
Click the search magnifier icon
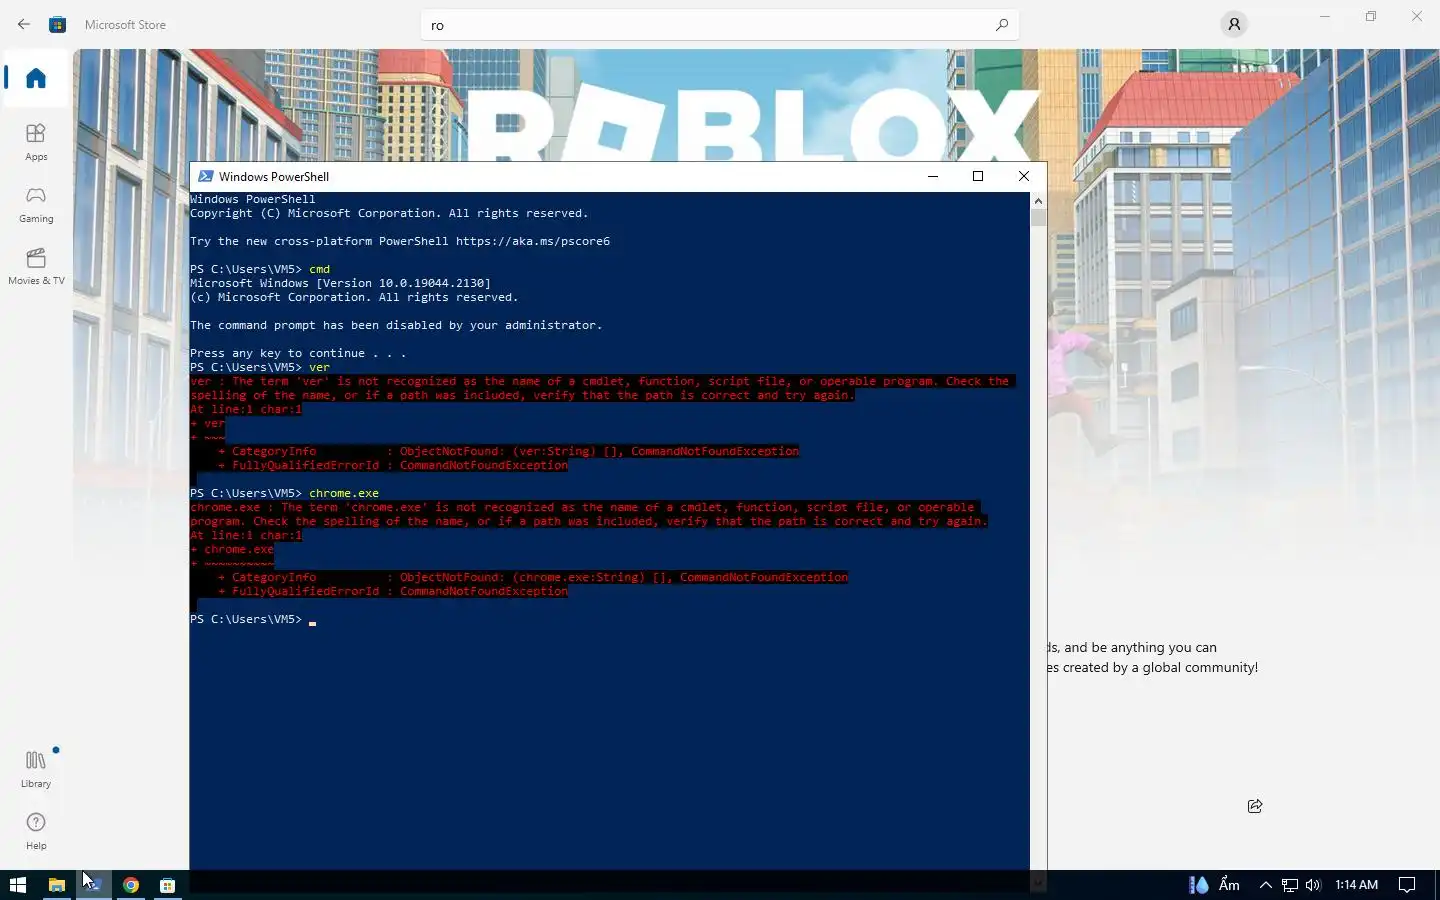(x=1001, y=25)
